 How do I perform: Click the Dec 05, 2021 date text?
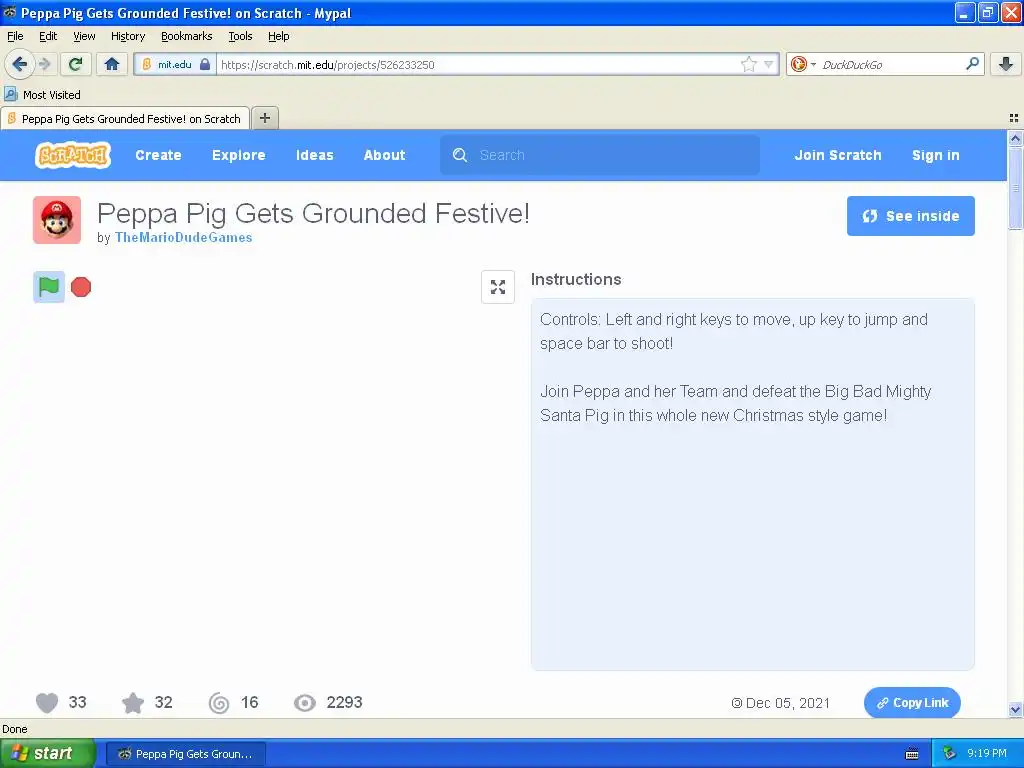788,703
